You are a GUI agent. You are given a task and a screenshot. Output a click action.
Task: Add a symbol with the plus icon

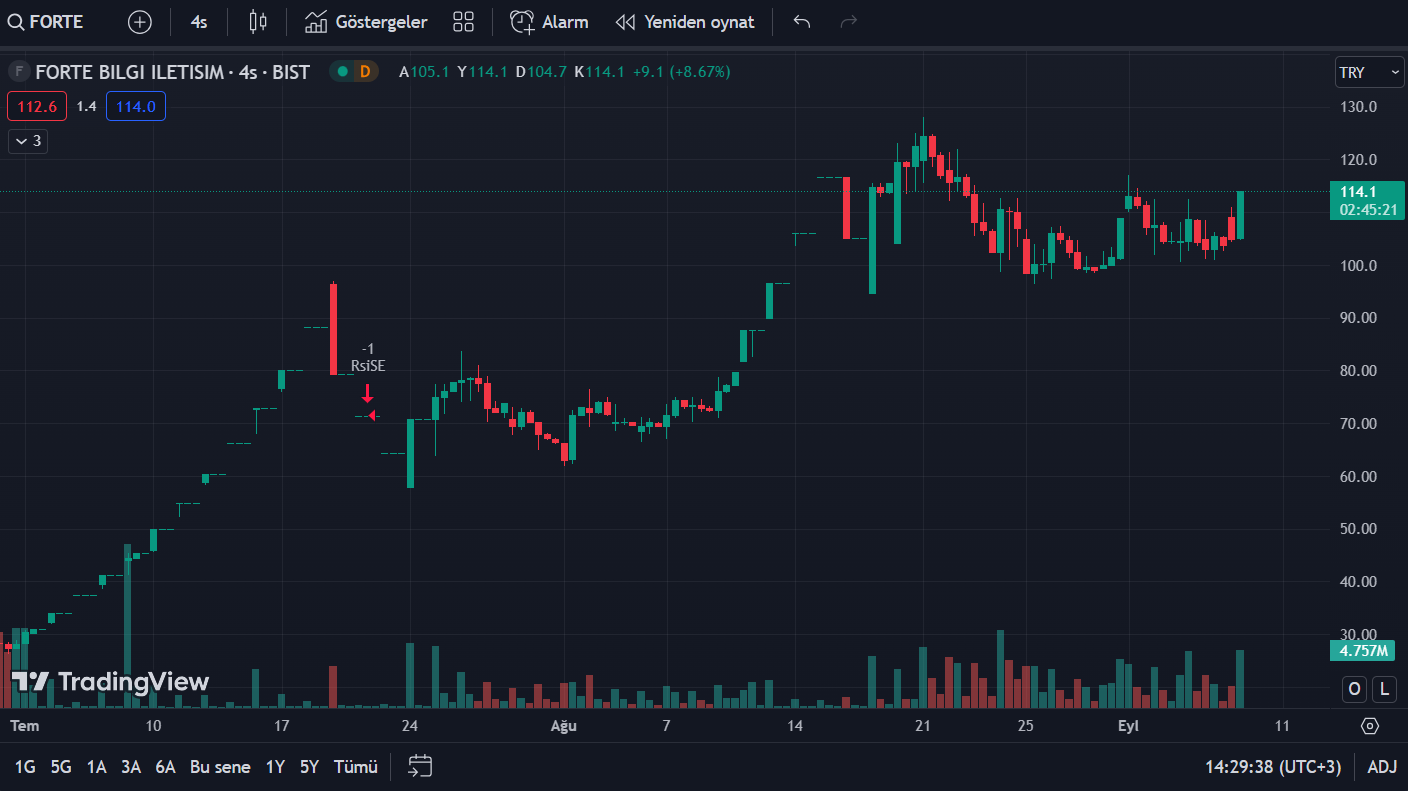[x=140, y=22]
